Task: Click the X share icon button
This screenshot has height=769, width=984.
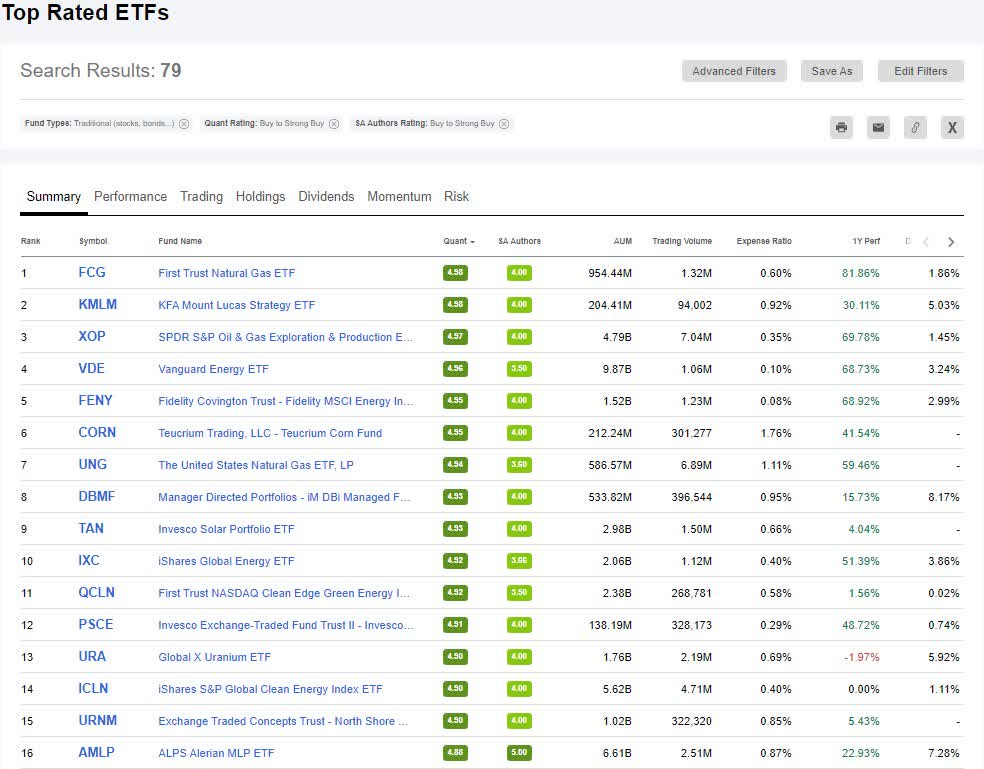Action: click(952, 127)
